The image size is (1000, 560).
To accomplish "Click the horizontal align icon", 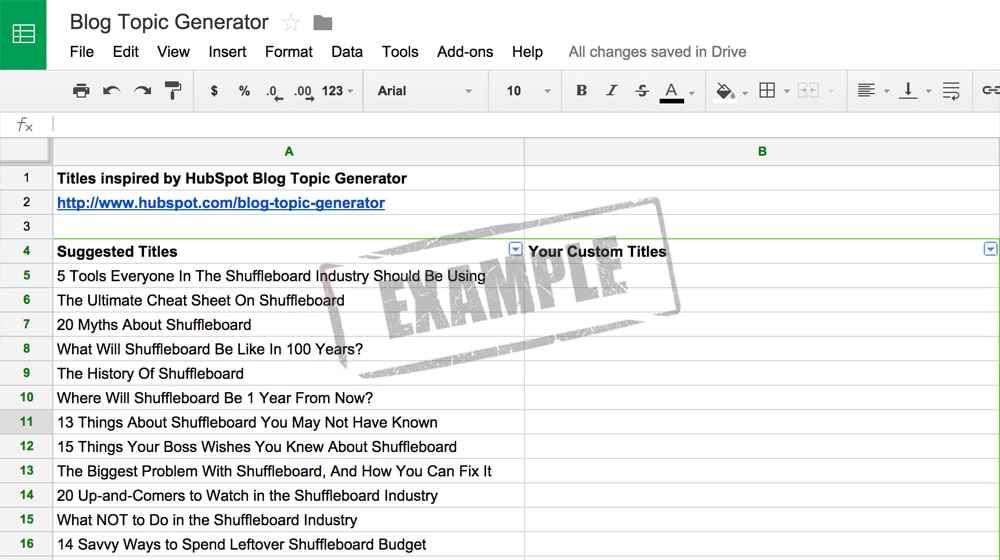I will pos(866,91).
